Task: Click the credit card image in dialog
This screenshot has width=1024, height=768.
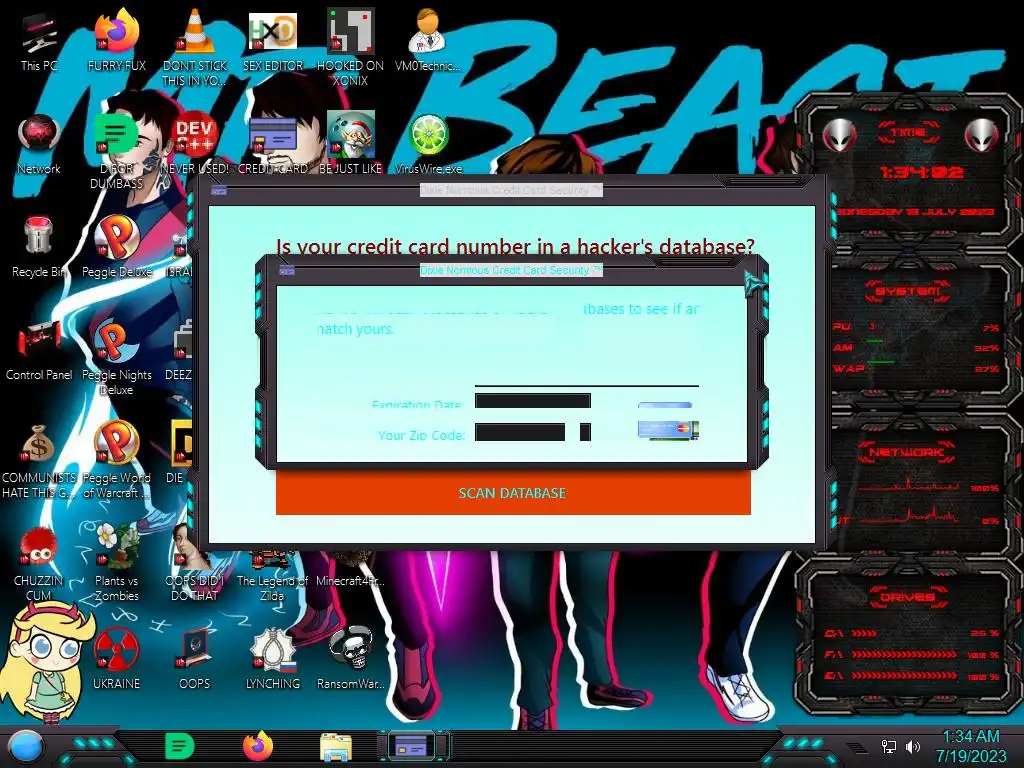Action: pos(668,430)
